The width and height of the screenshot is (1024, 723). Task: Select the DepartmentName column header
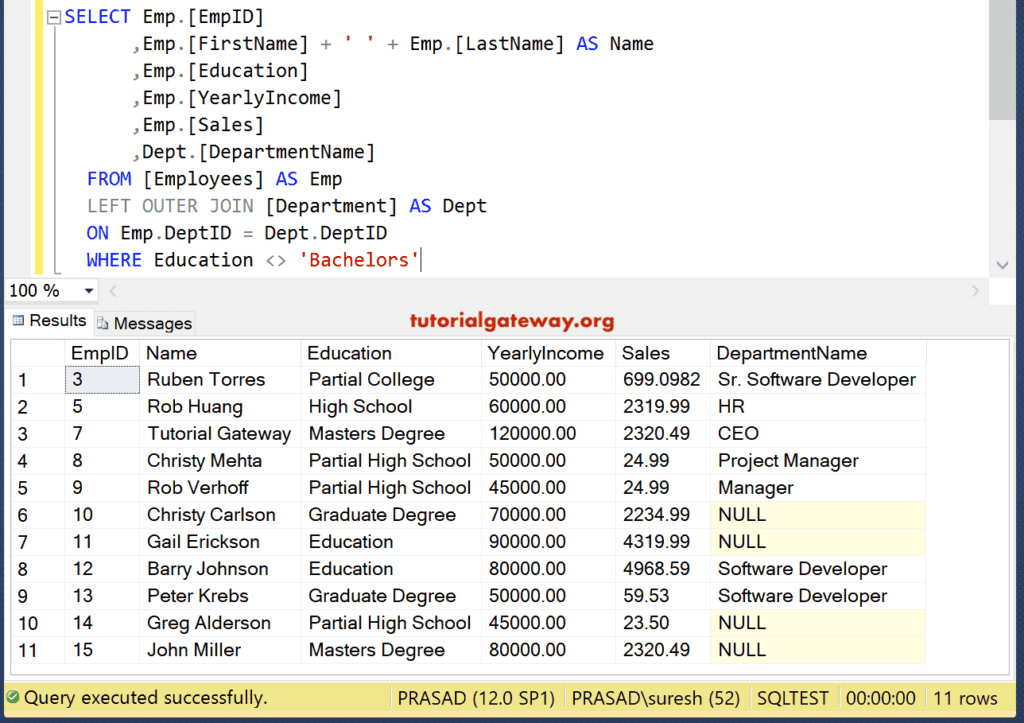791,353
